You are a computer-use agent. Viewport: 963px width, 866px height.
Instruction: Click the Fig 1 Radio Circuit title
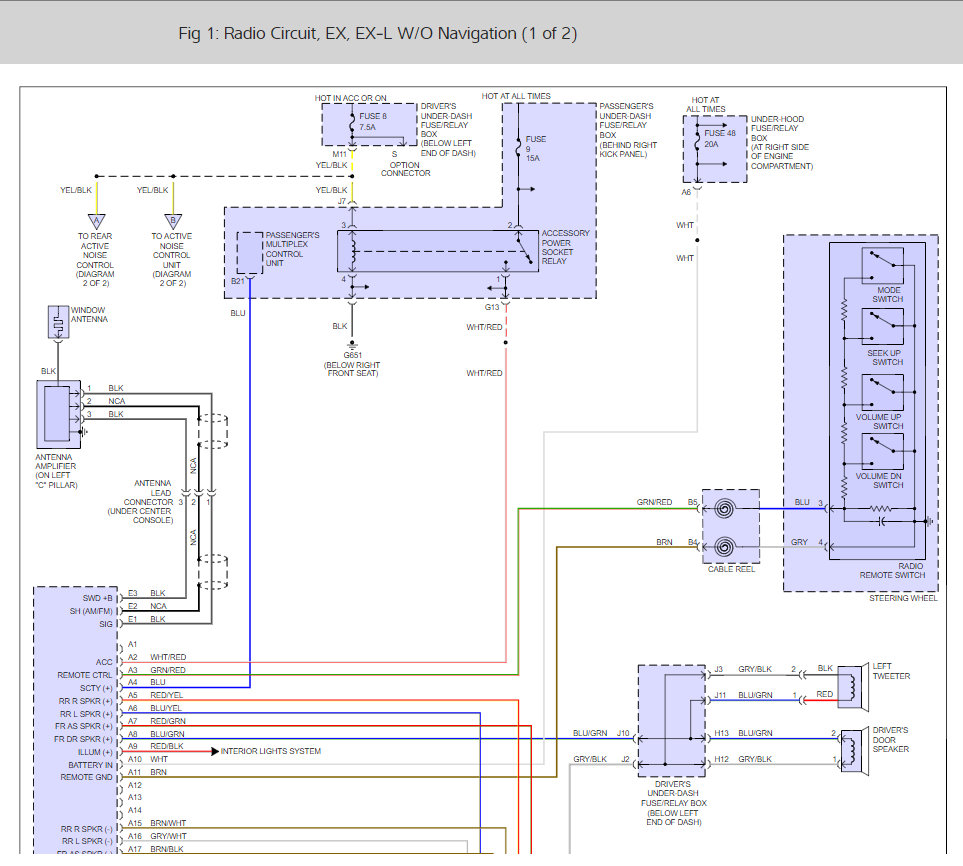pyautogui.click(x=378, y=33)
